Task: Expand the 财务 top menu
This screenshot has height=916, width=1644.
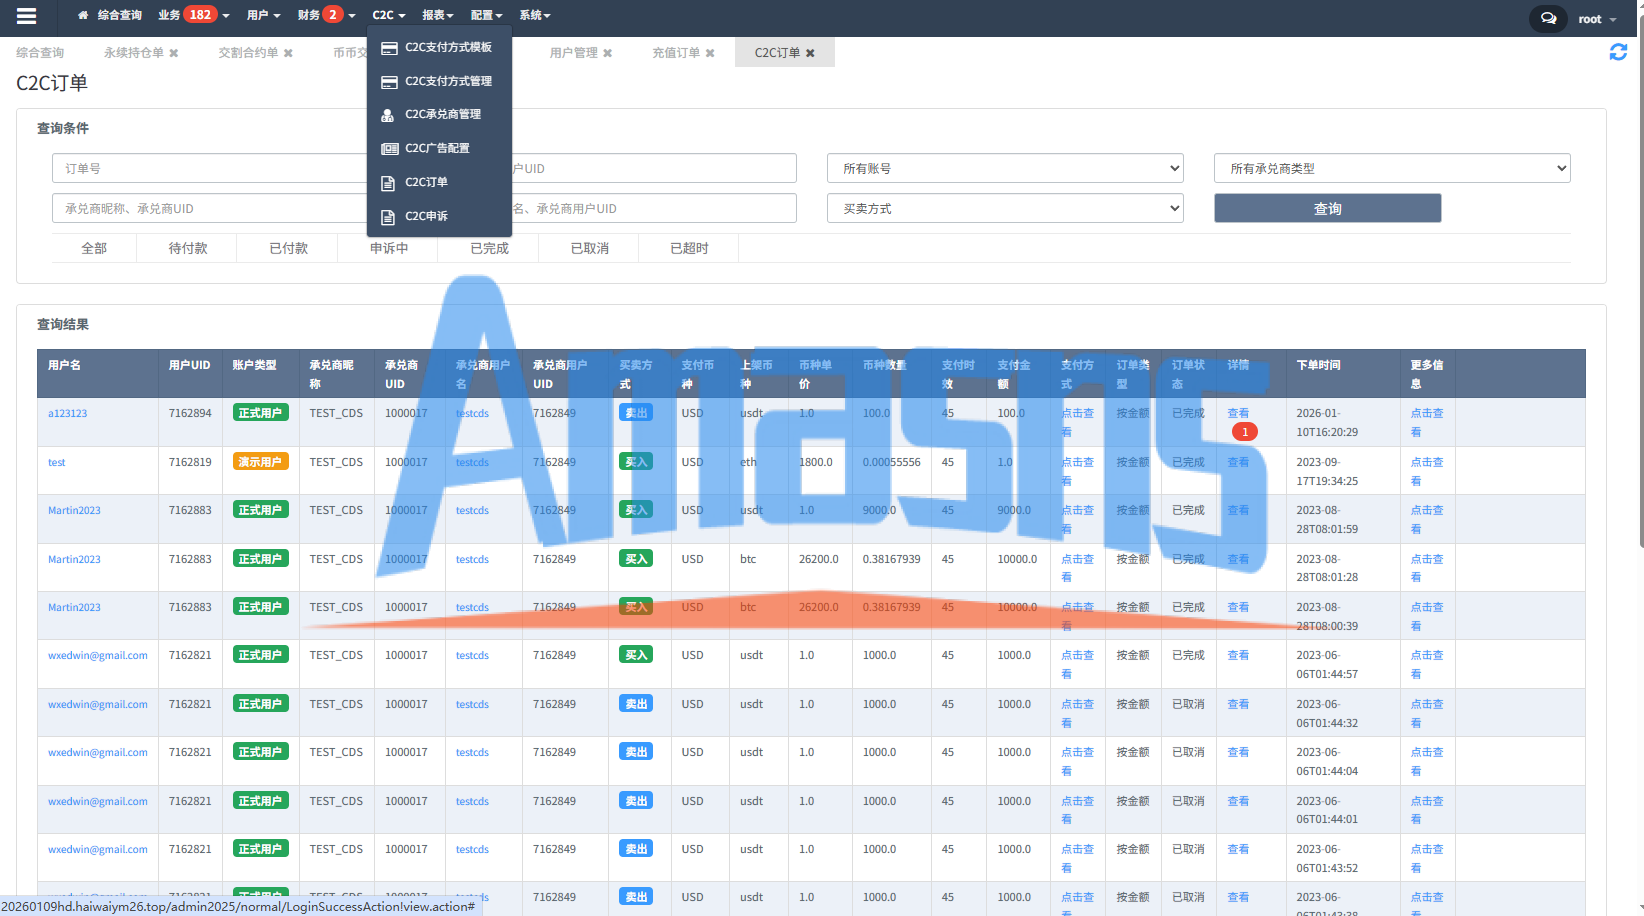Action: point(326,15)
